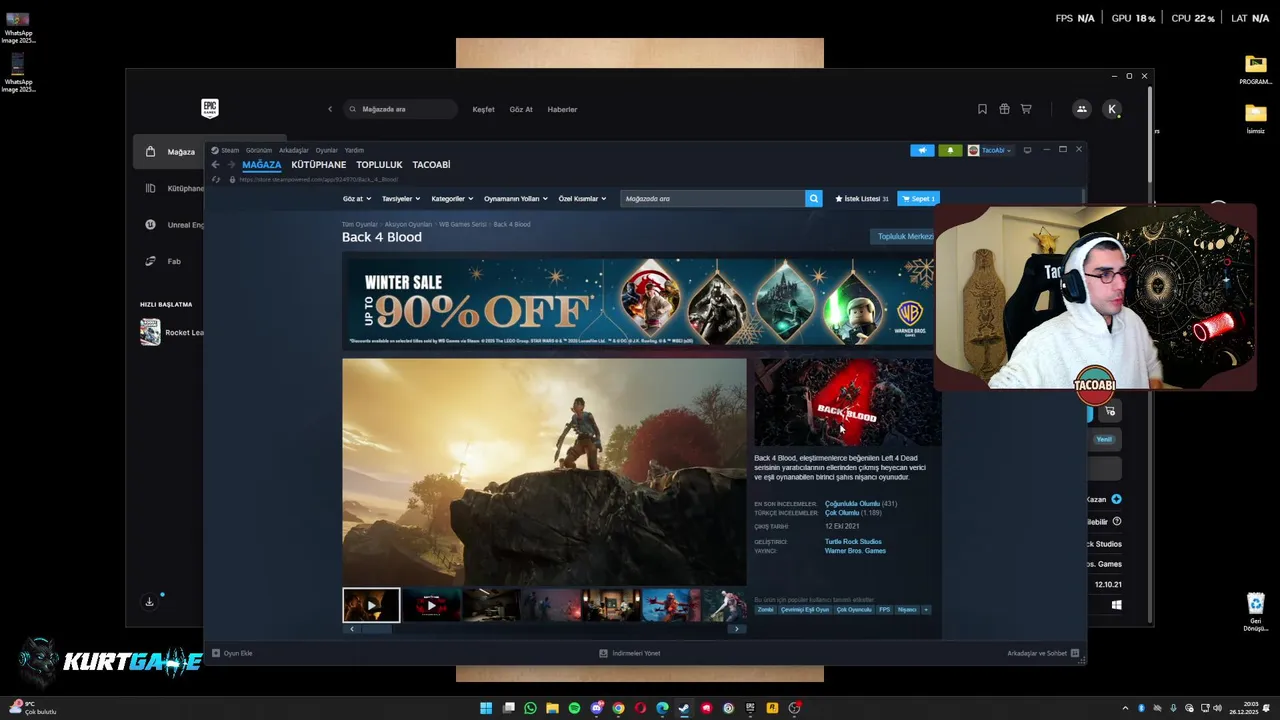Select the second trailer thumbnail
1280x720 pixels.
[x=431, y=605]
